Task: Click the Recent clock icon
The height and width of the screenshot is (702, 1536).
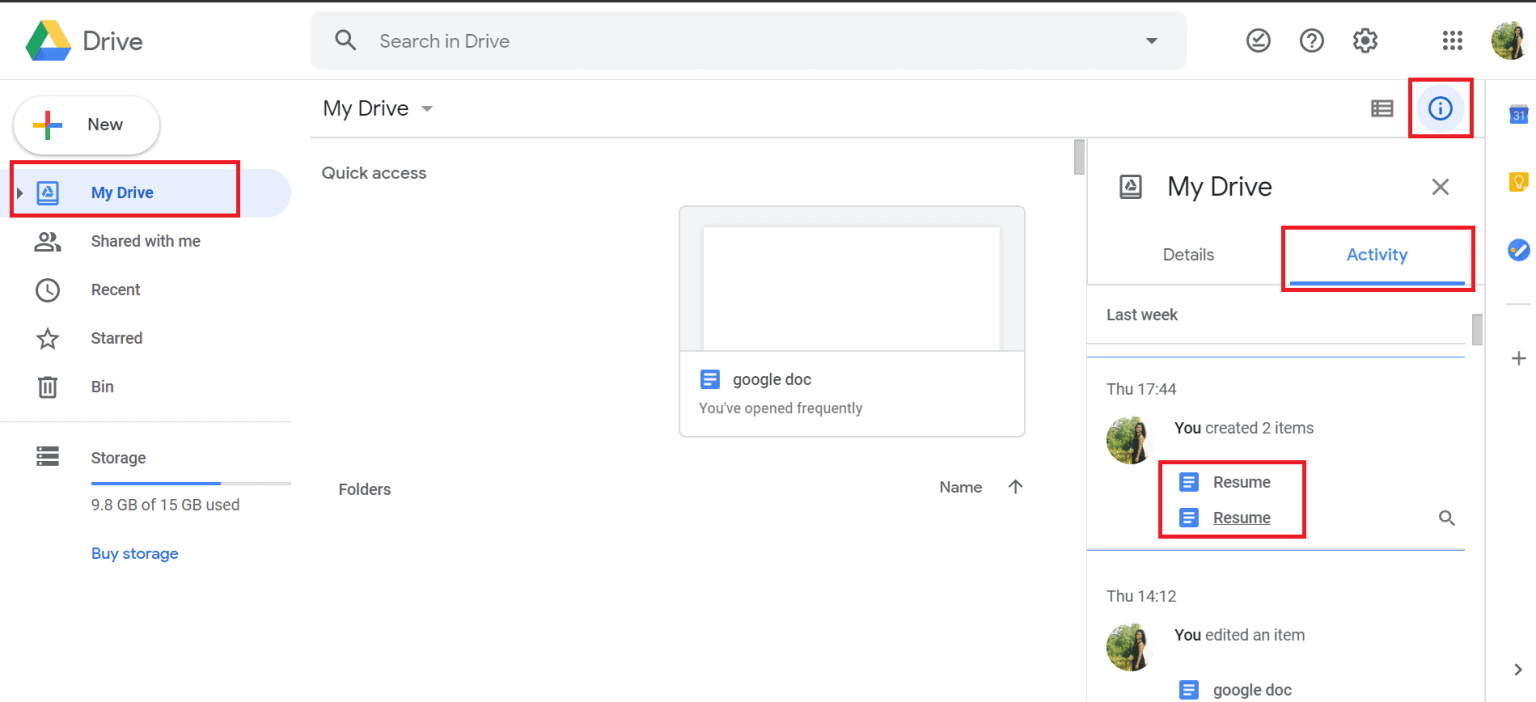Action: (47, 290)
